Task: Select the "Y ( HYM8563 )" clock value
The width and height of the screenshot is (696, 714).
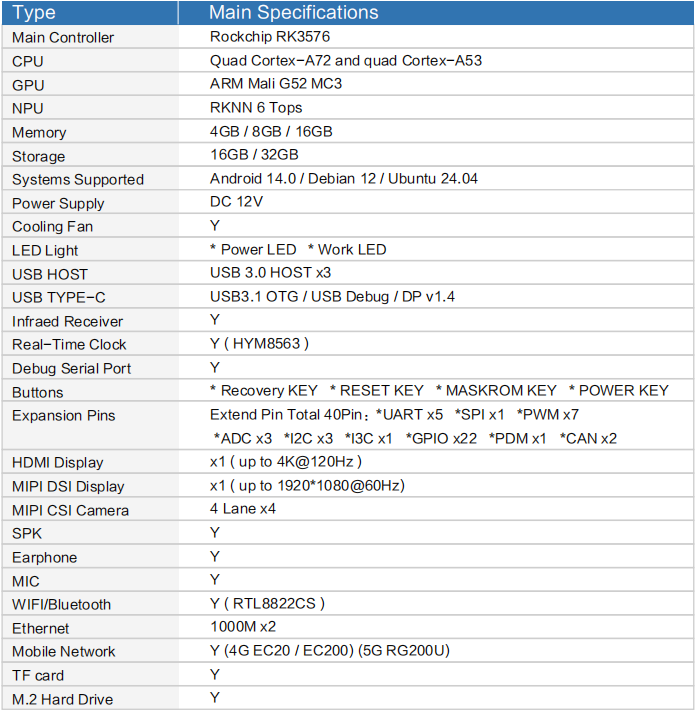Action: [x=259, y=344]
